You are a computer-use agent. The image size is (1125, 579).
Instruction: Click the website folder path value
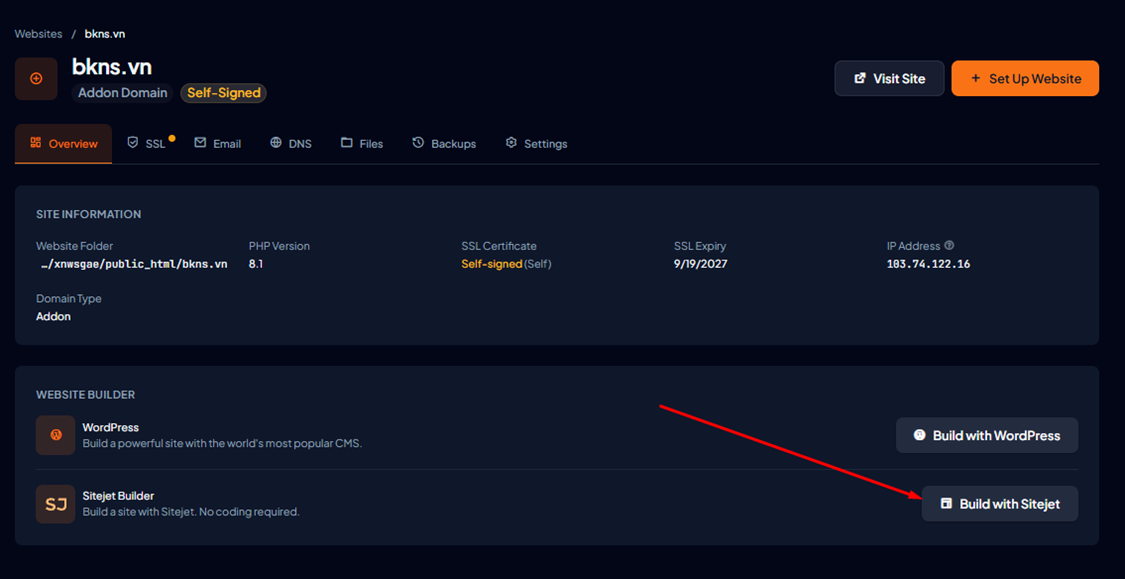[x=134, y=264]
